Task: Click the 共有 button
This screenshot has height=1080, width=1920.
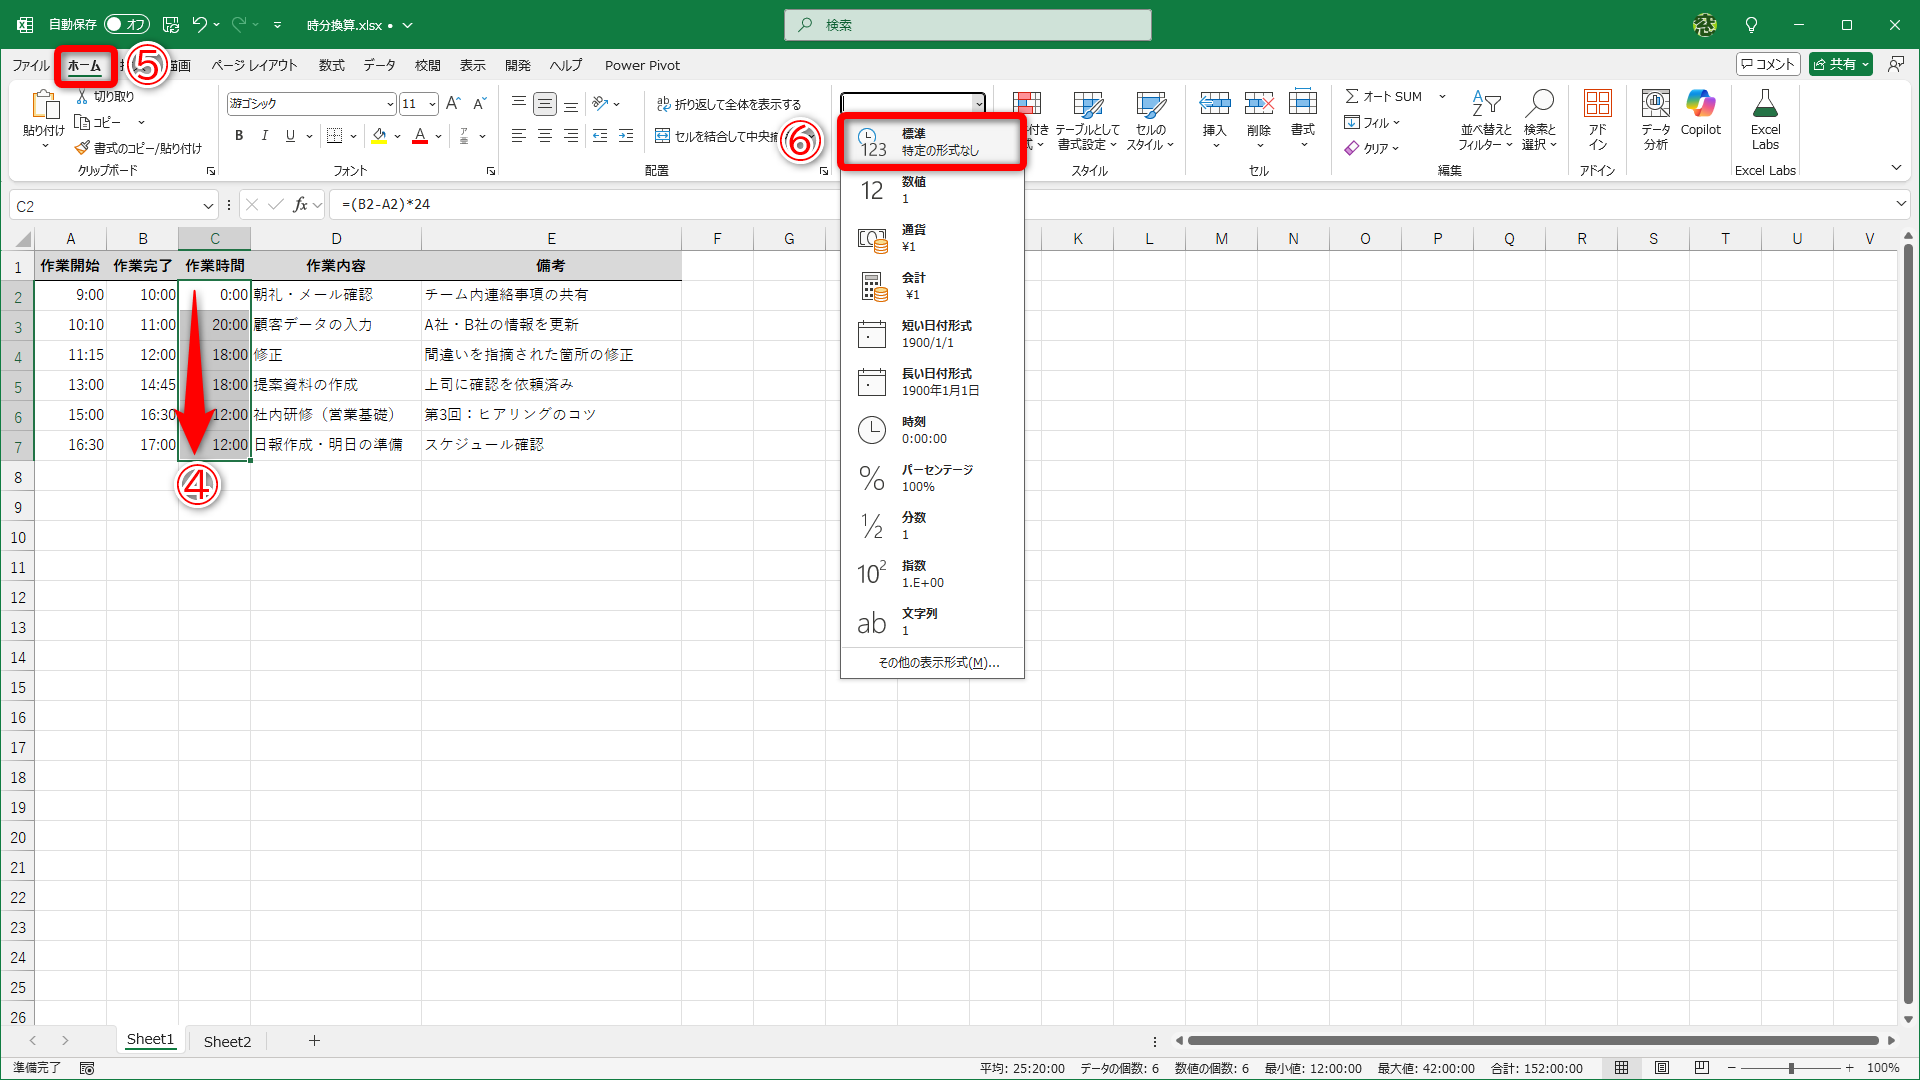Action: [1840, 63]
